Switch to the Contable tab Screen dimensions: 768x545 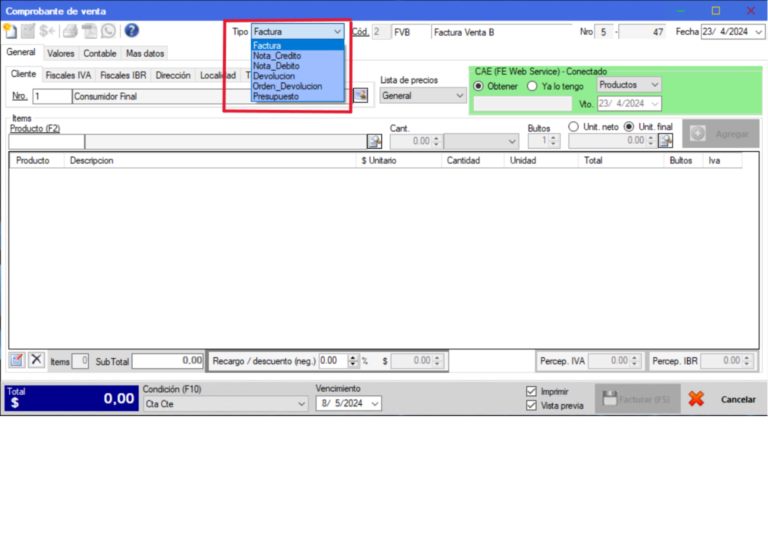pos(99,53)
